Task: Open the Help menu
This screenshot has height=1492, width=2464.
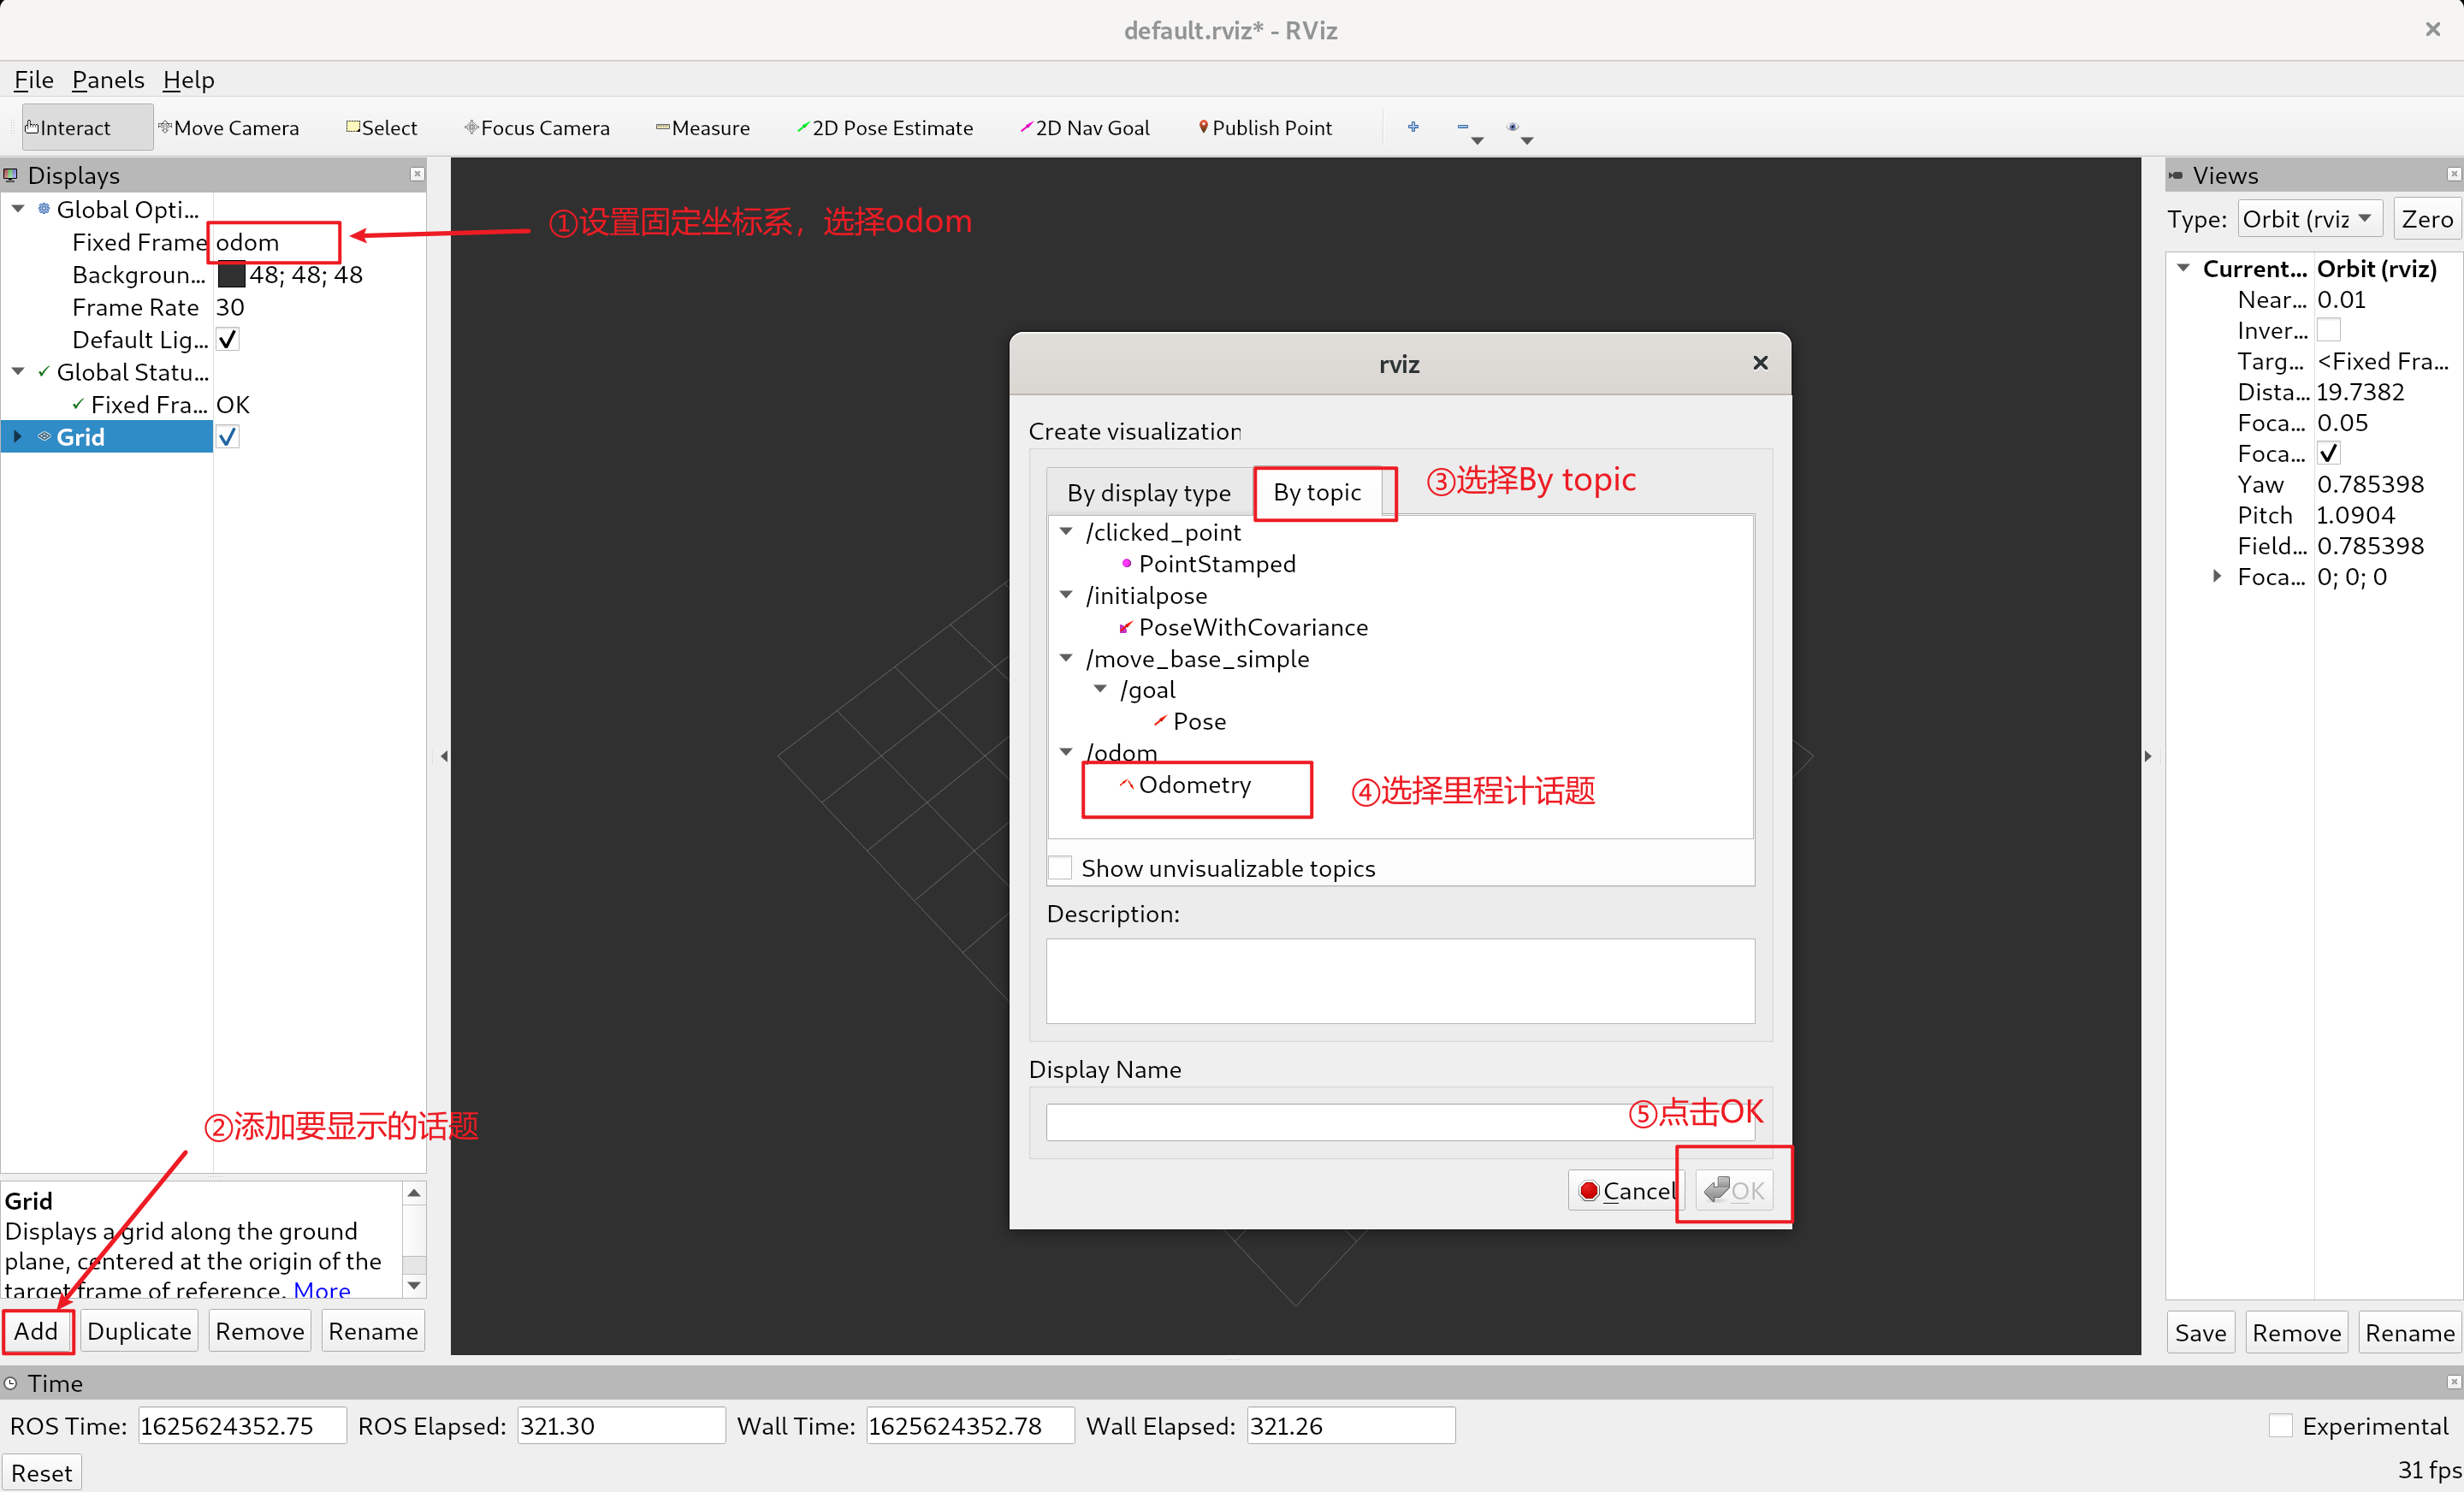Action: (189, 79)
